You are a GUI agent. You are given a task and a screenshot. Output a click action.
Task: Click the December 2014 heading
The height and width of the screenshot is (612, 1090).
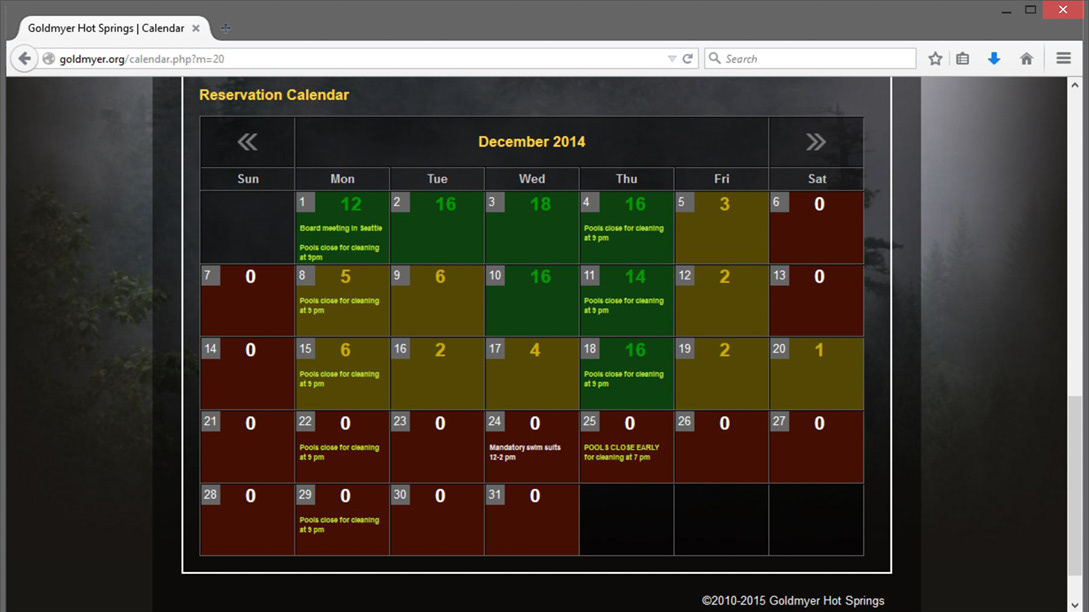pyautogui.click(x=532, y=142)
